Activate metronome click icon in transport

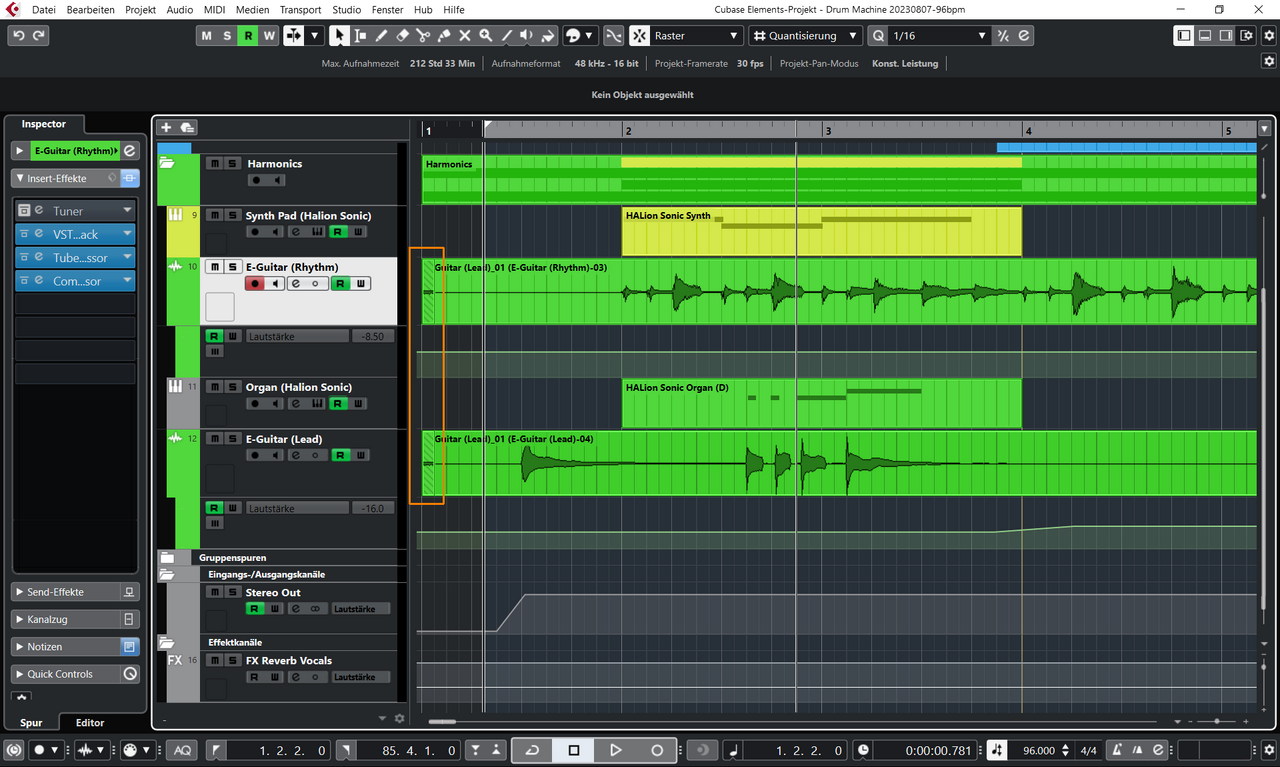(x=1117, y=750)
